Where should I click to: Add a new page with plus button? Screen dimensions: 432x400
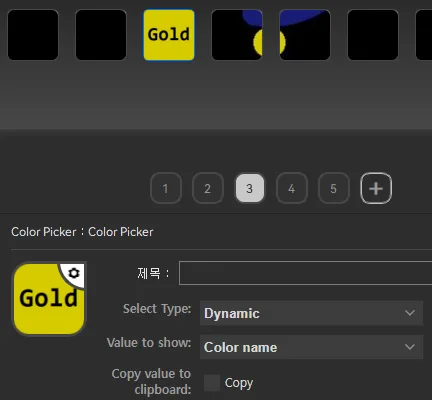click(376, 188)
